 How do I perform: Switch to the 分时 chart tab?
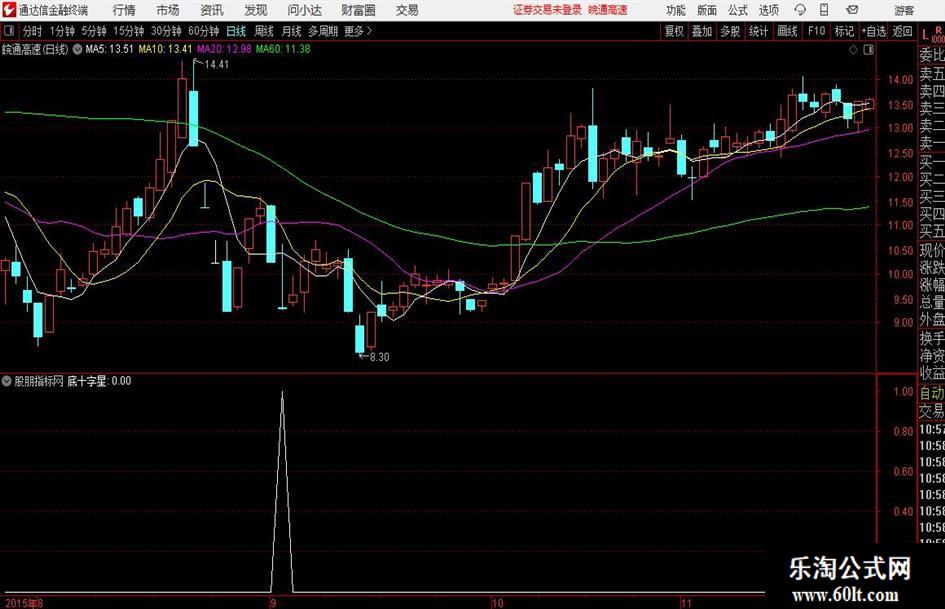33,31
